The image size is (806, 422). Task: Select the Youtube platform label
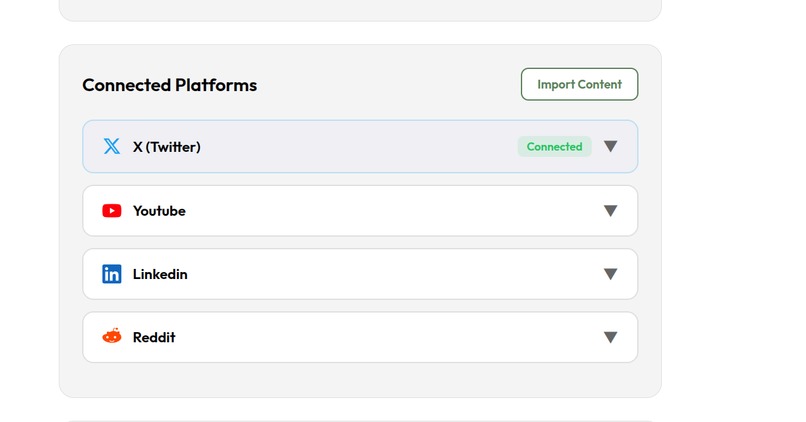pos(159,211)
